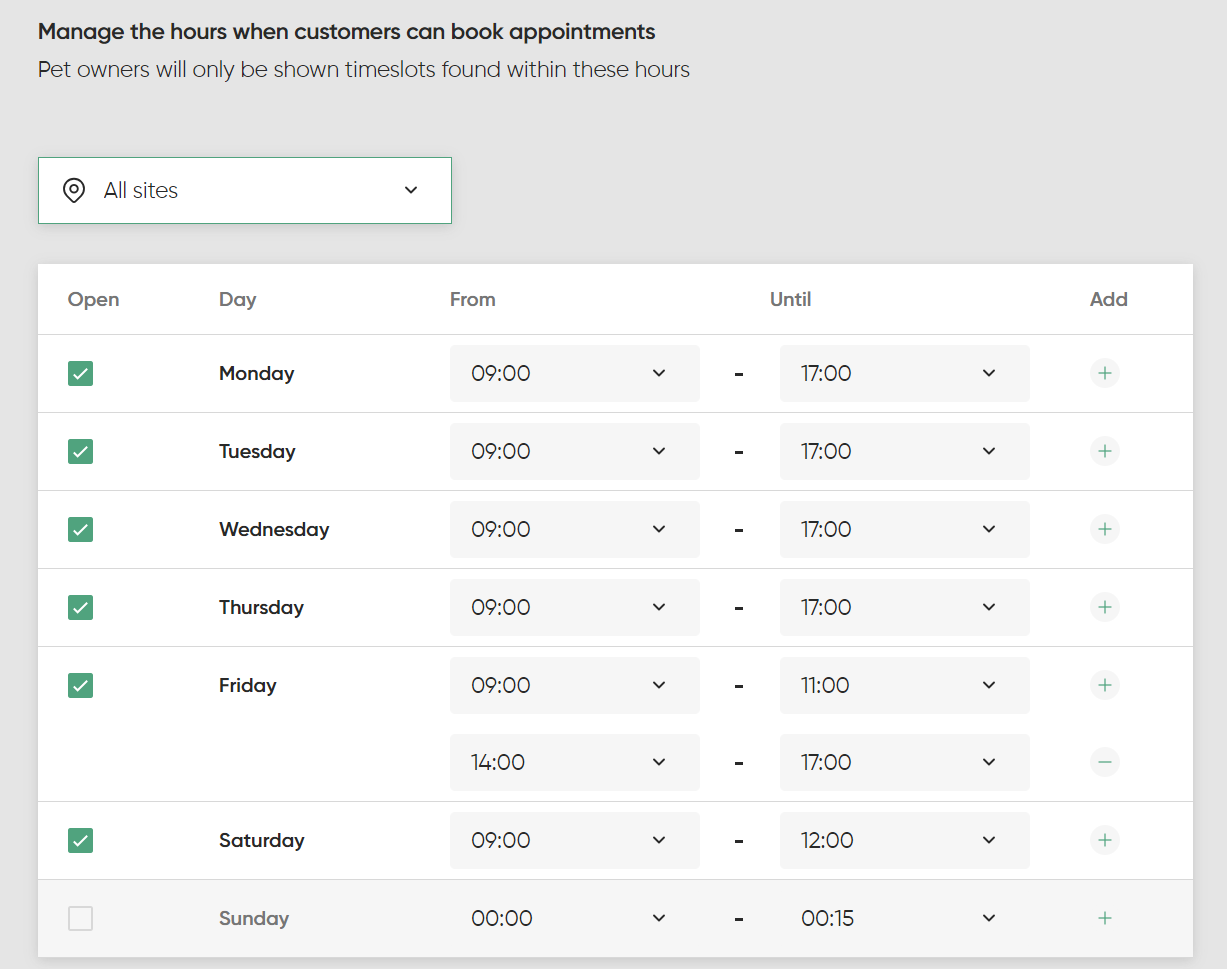Untick the Wednesday open checkbox
The image size is (1227, 969).
pyautogui.click(x=81, y=530)
